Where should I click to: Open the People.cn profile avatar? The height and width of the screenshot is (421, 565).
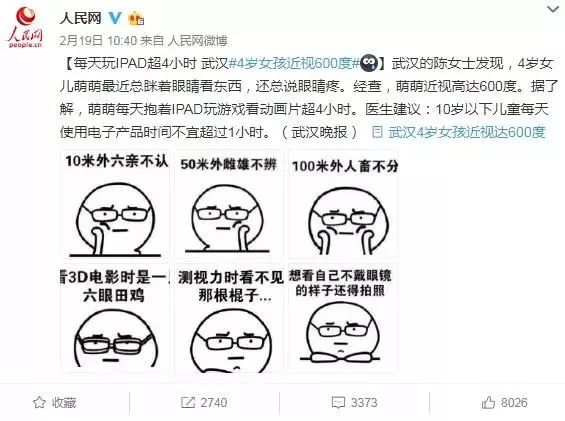pos(25,28)
